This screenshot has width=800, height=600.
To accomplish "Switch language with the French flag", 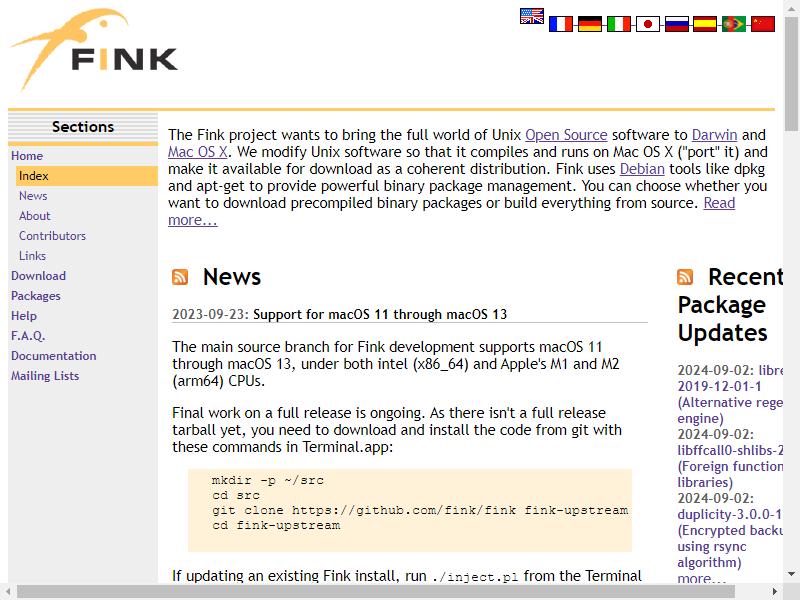I will point(561,24).
